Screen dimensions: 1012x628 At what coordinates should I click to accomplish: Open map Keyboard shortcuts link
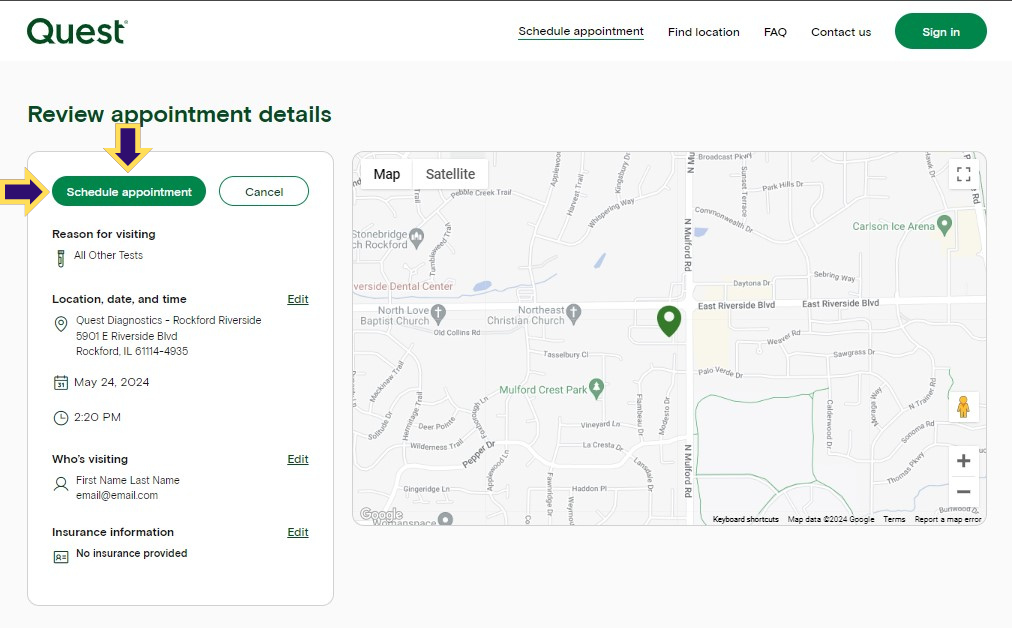(745, 519)
